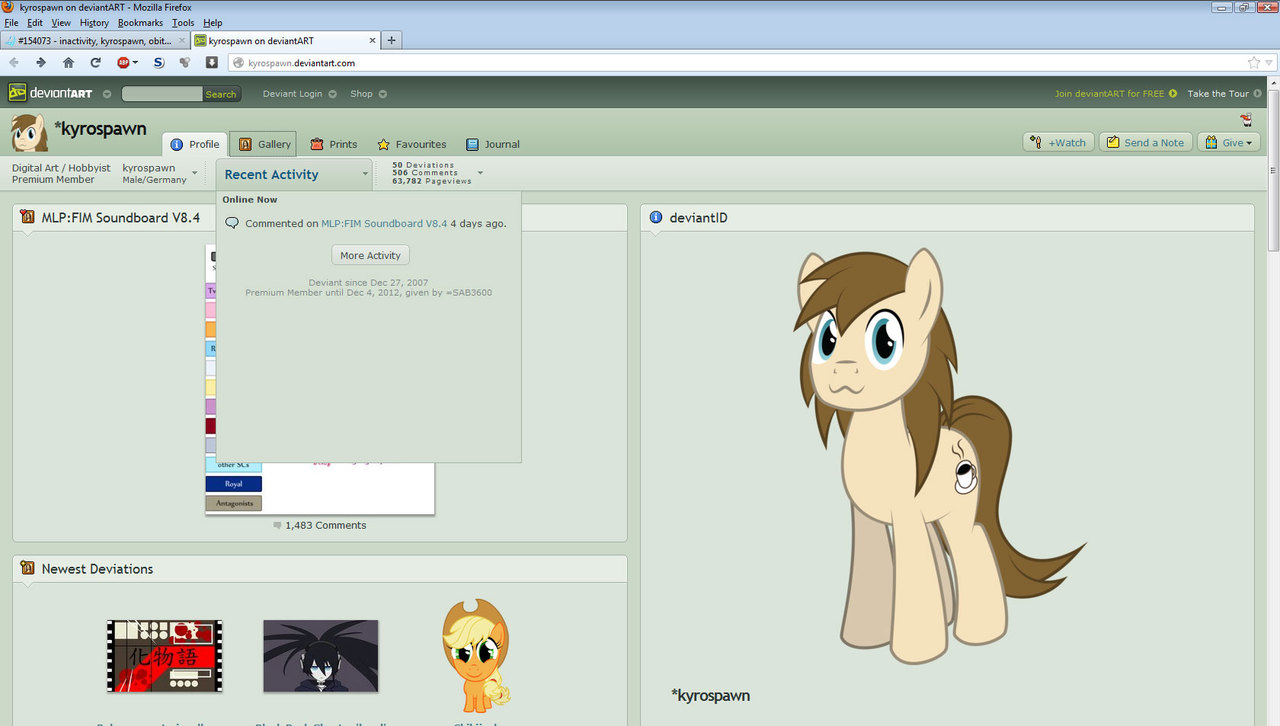Open the Tools menu
Viewport: 1280px width, 726px height.
(183, 22)
